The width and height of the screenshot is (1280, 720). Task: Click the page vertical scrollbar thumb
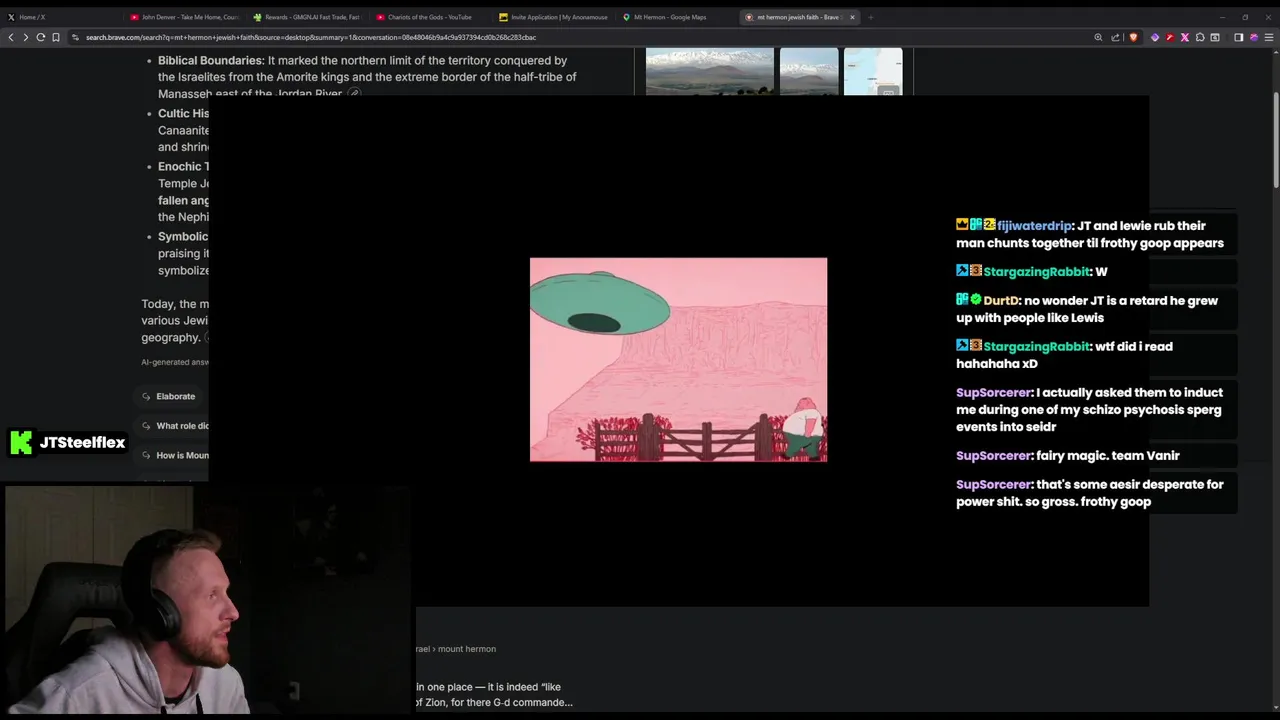click(x=1275, y=138)
